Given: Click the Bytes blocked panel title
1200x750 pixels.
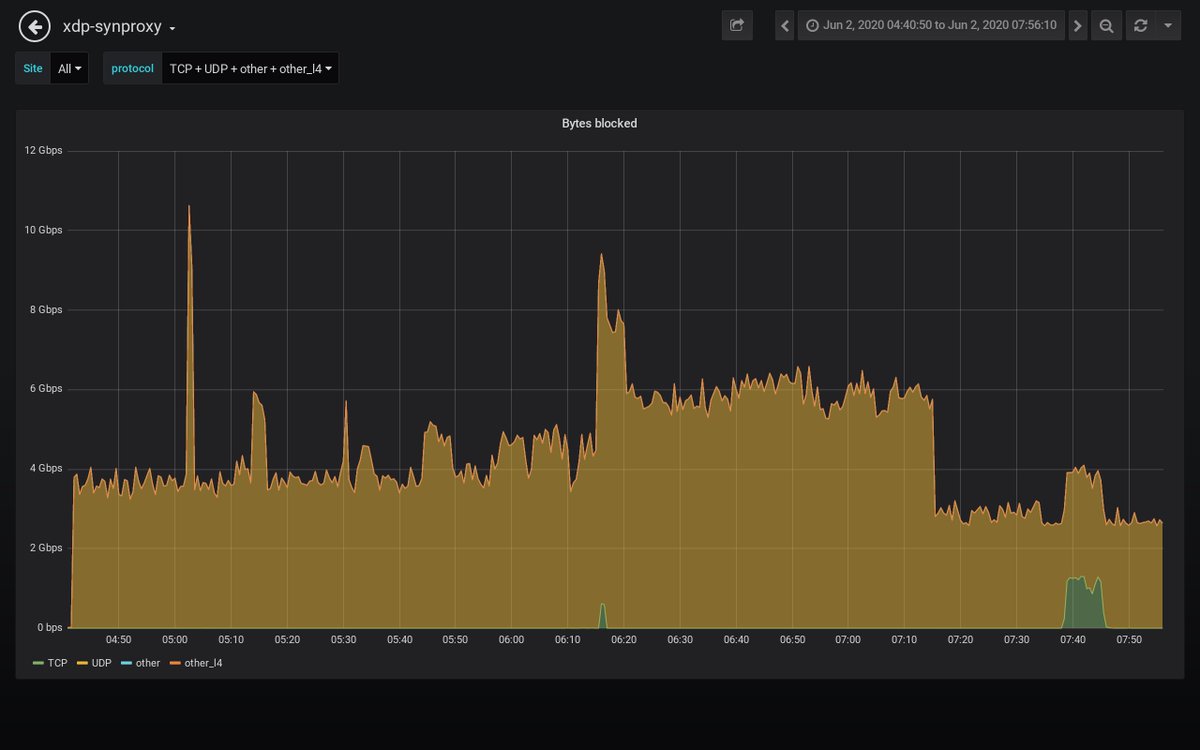Looking at the screenshot, I should tap(598, 123).
